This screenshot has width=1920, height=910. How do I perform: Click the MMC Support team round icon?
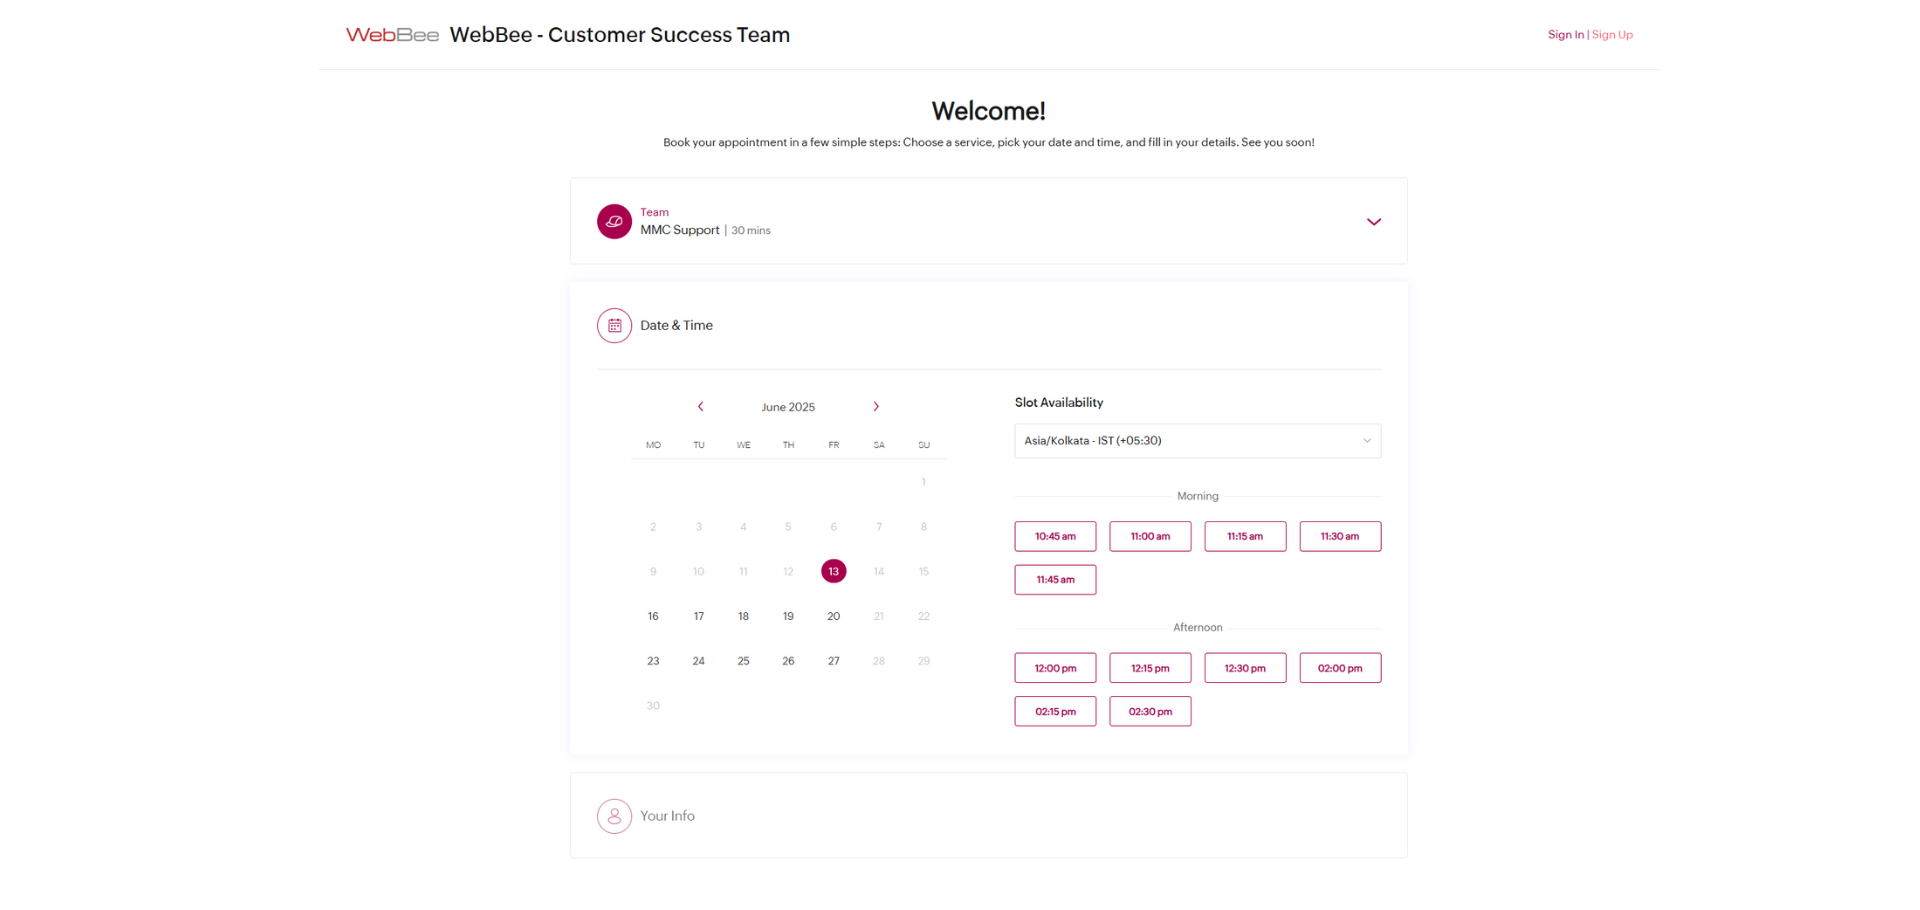[614, 222]
